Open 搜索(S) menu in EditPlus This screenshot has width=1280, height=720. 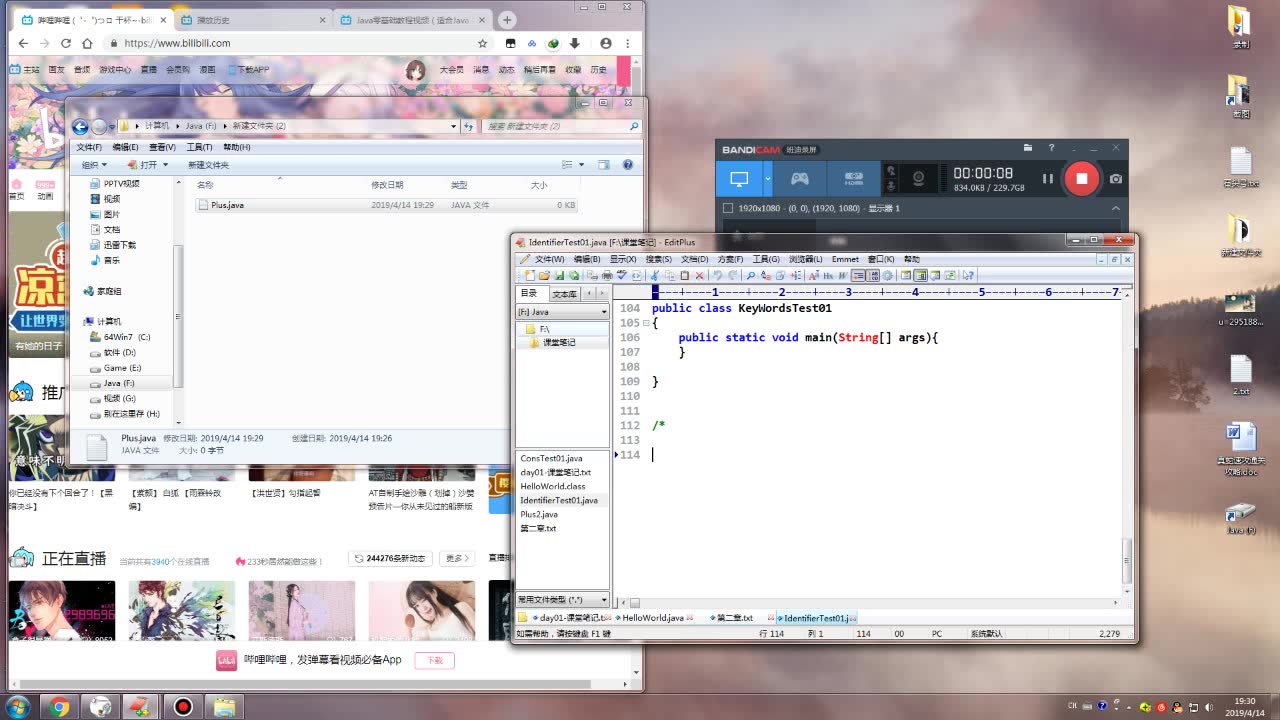click(x=658, y=259)
